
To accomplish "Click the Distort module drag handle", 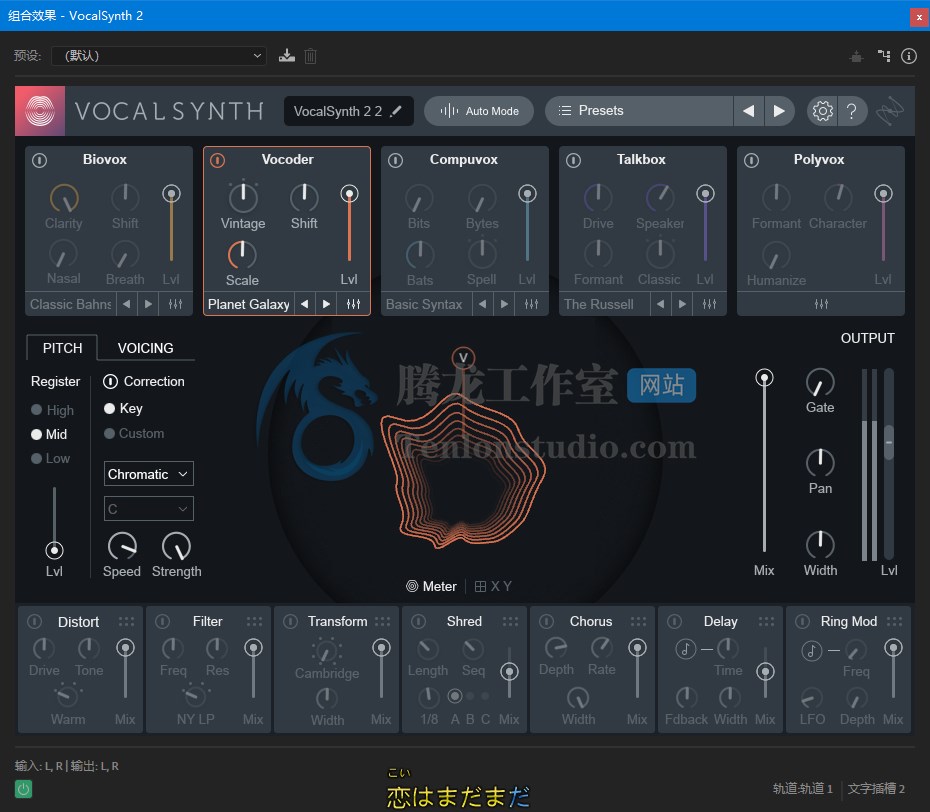I will coord(126,622).
